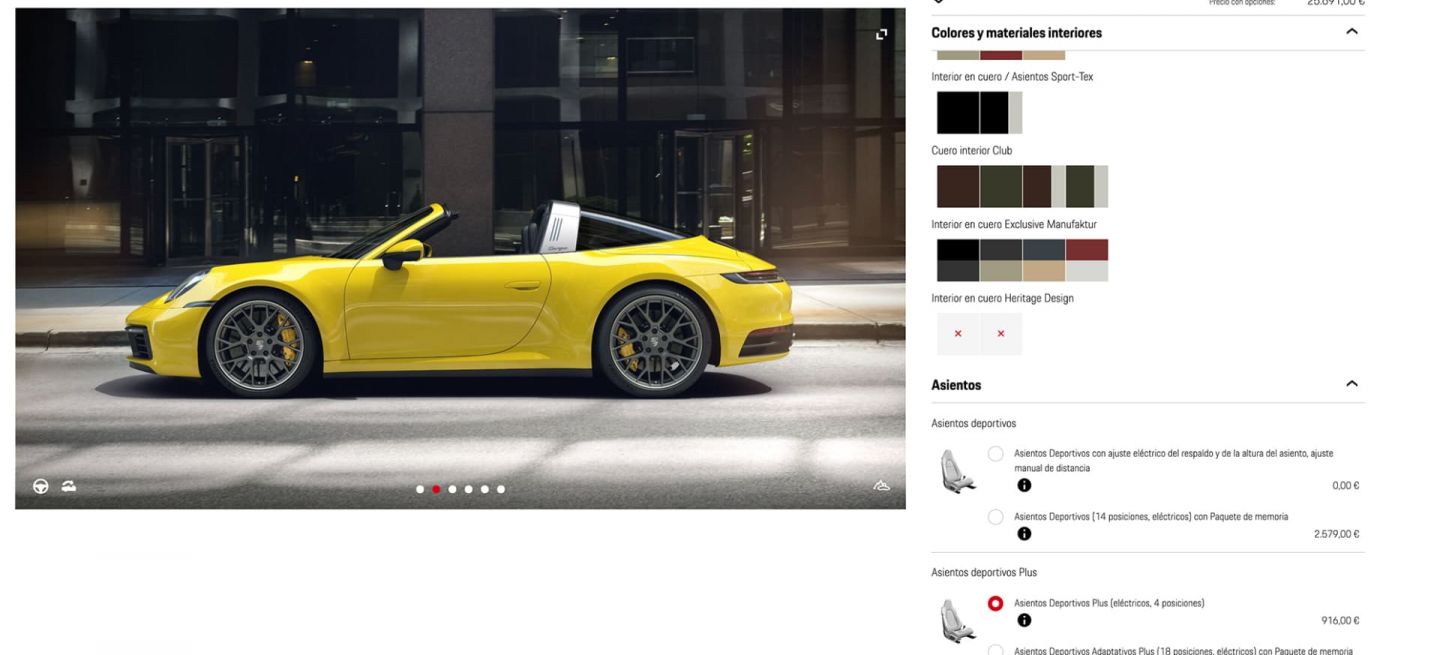
Task: Open the 3D car view icon at image bottom right
Action: click(x=881, y=487)
